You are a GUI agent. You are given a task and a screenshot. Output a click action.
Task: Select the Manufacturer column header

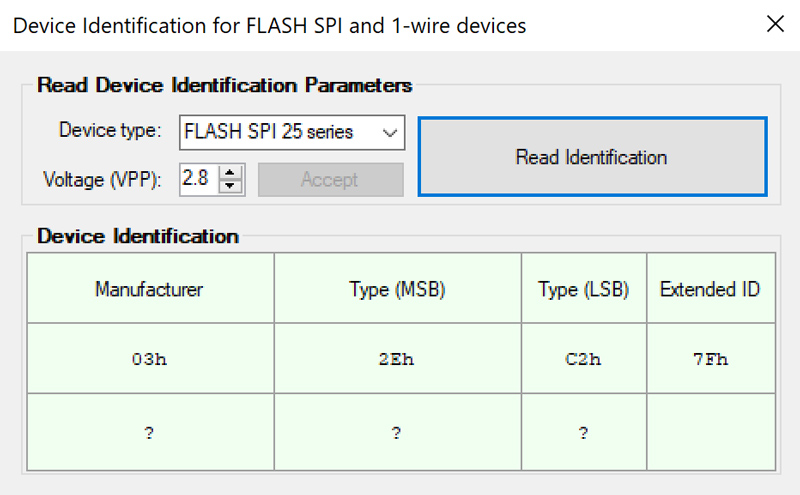(149, 290)
